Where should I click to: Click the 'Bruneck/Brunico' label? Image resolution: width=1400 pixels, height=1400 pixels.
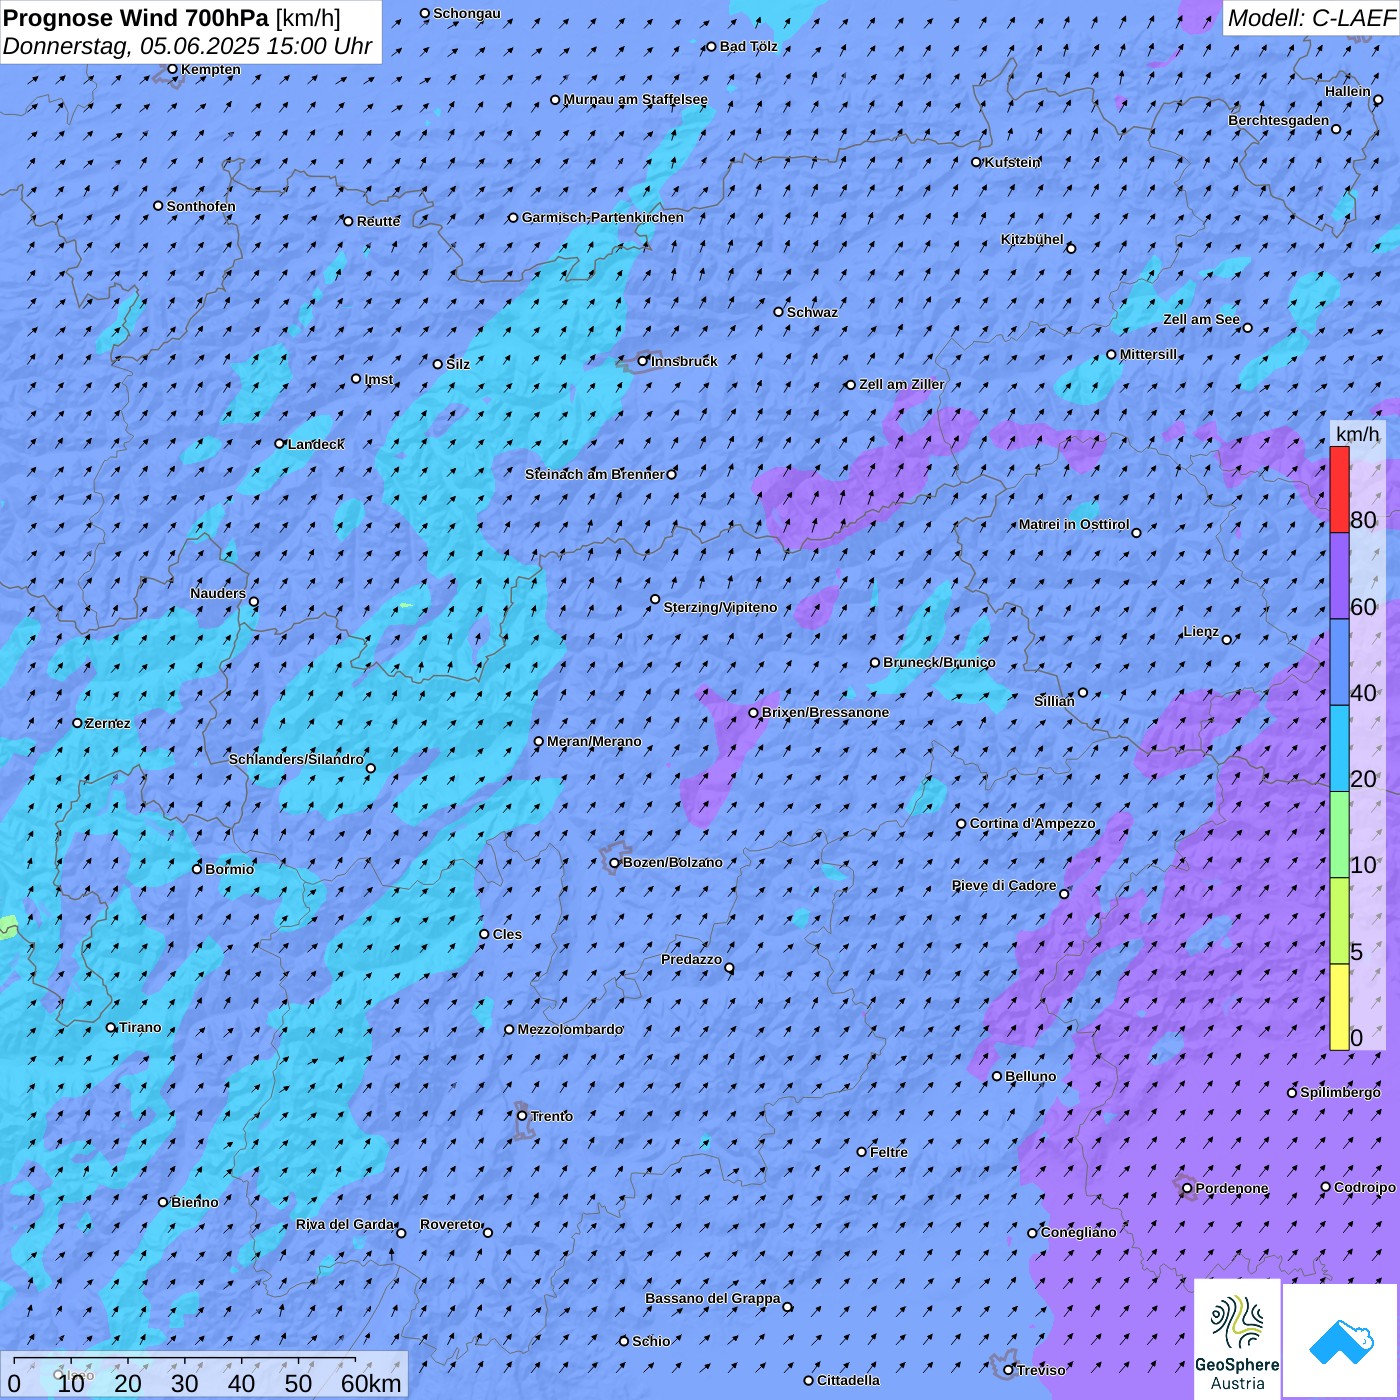pyautogui.click(x=939, y=662)
